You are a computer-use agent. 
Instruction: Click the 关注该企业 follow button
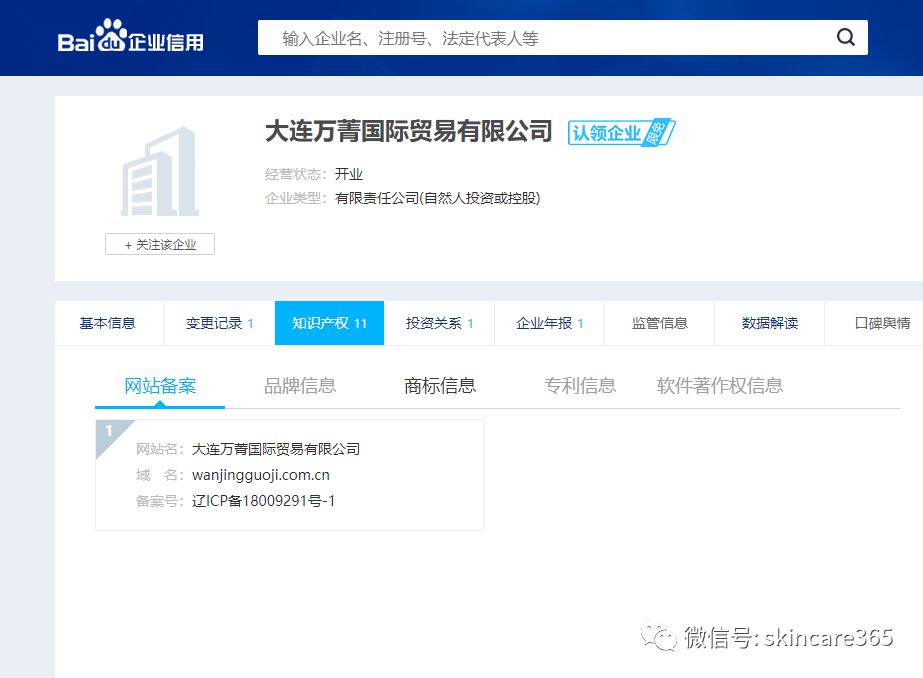pos(159,244)
